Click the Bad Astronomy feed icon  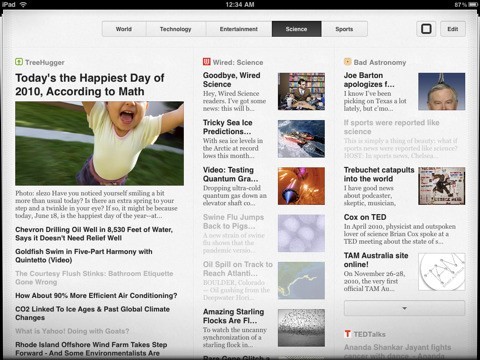tap(348, 62)
